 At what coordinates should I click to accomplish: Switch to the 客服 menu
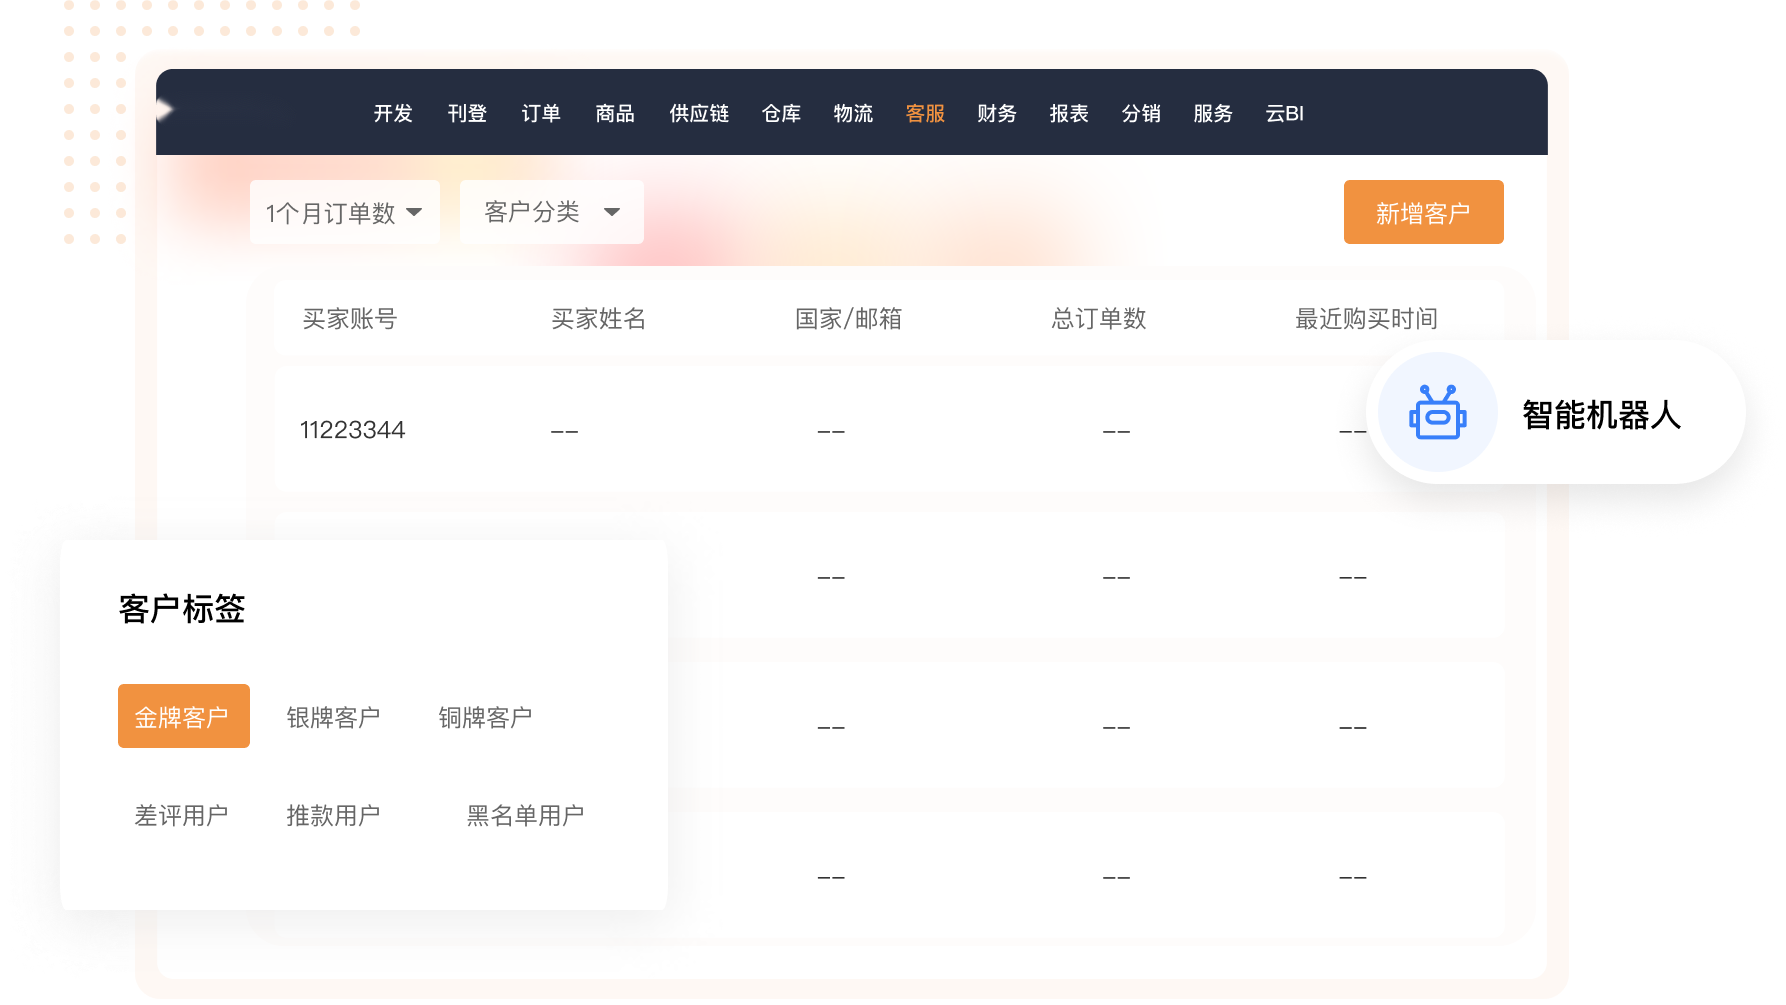tap(925, 114)
